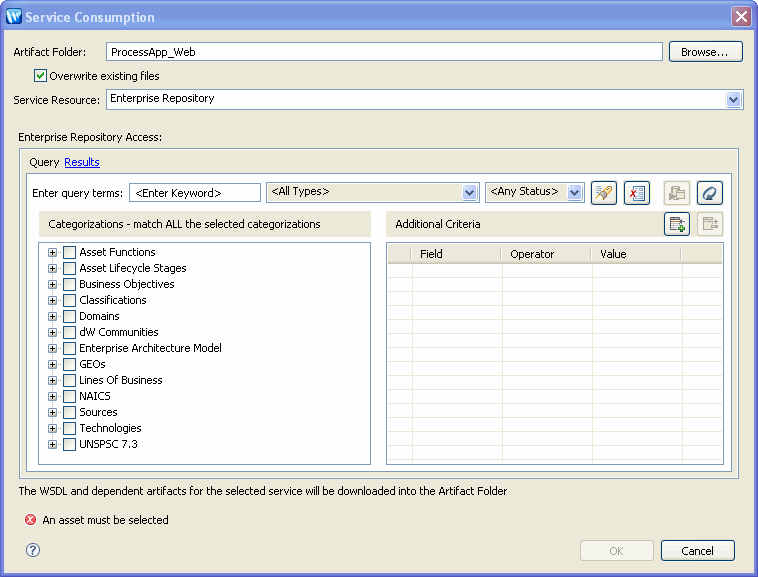Image resolution: width=758 pixels, height=577 pixels.
Task: Expand the Lines Of Business node
Action: pos(52,380)
